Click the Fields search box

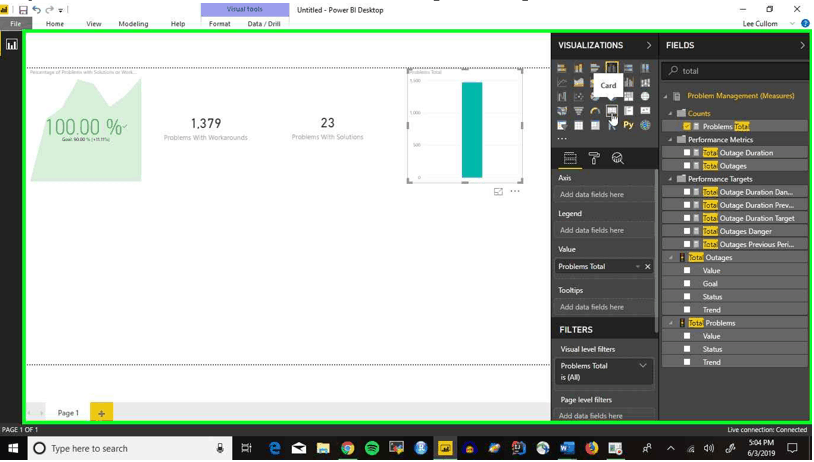tap(735, 71)
